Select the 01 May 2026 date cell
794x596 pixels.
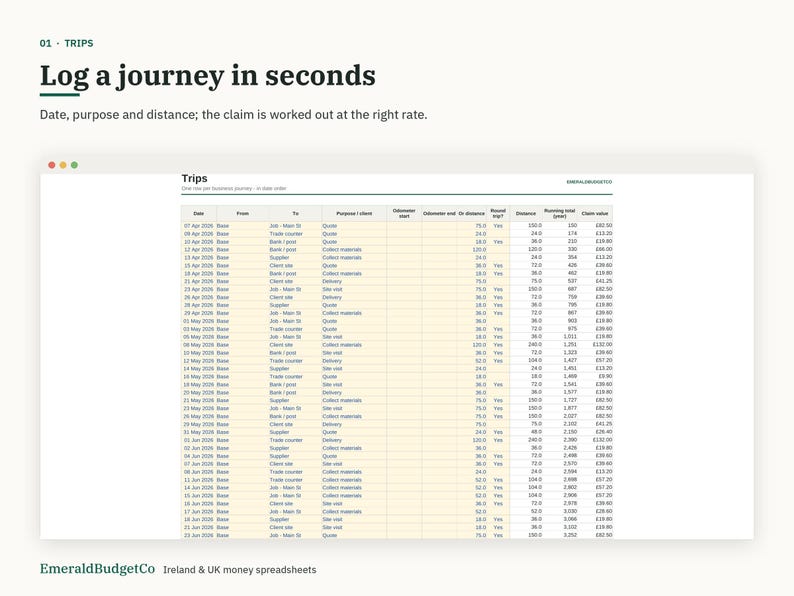click(x=198, y=321)
